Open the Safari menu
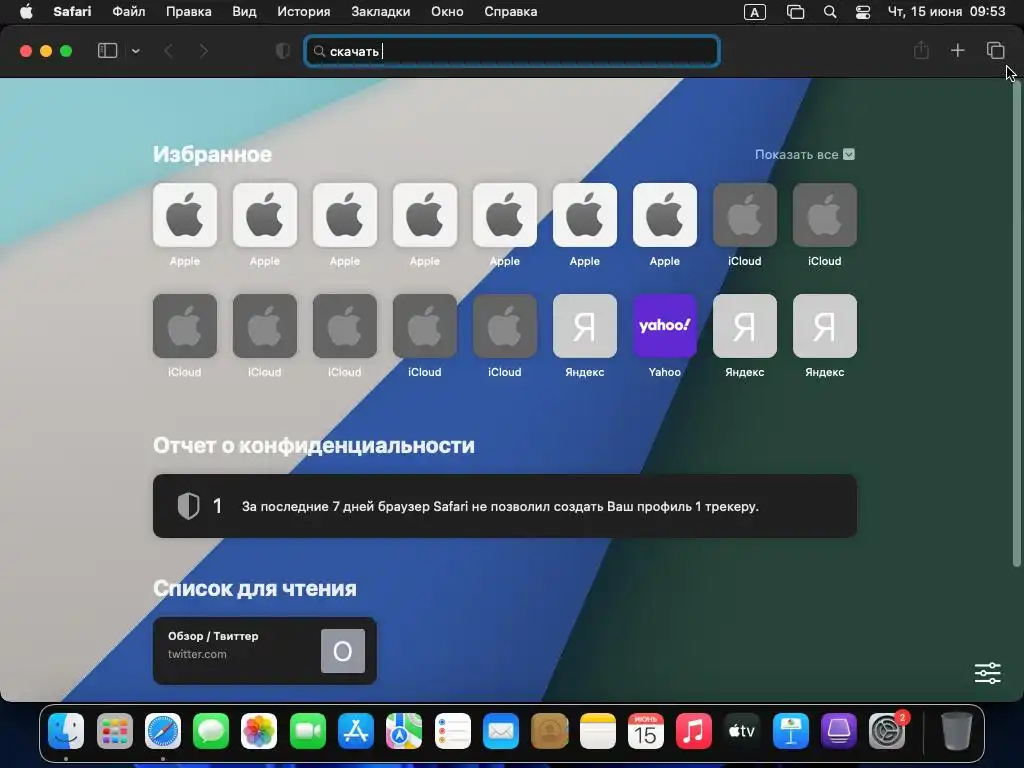This screenshot has height=768, width=1024. 72,12
